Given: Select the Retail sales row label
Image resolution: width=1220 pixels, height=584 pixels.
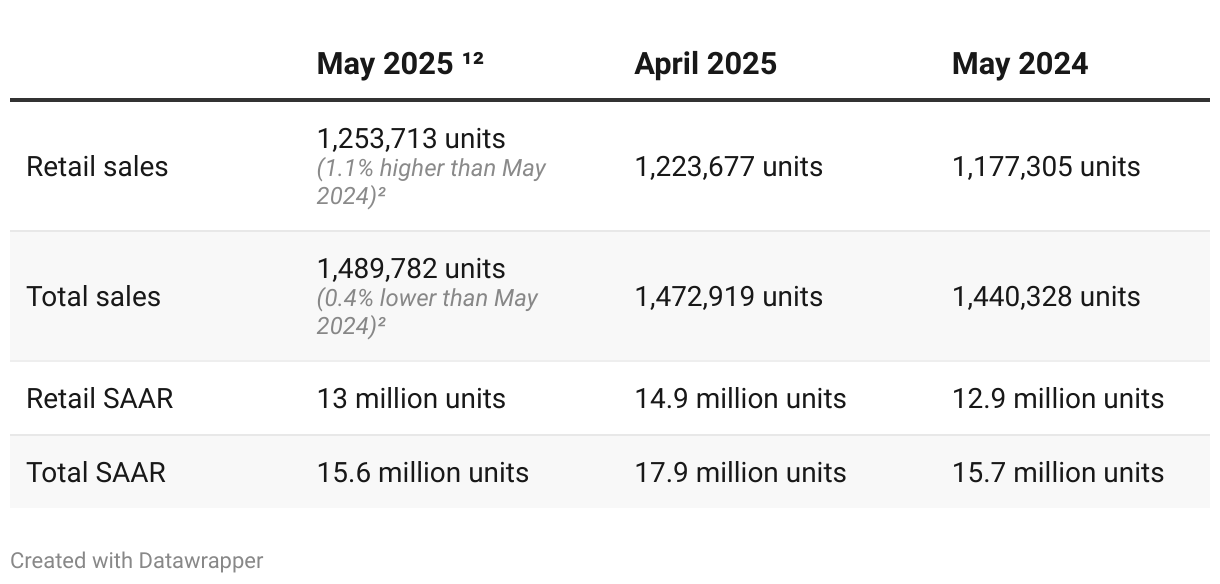Looking at the screenshot, I should point(97,167).
